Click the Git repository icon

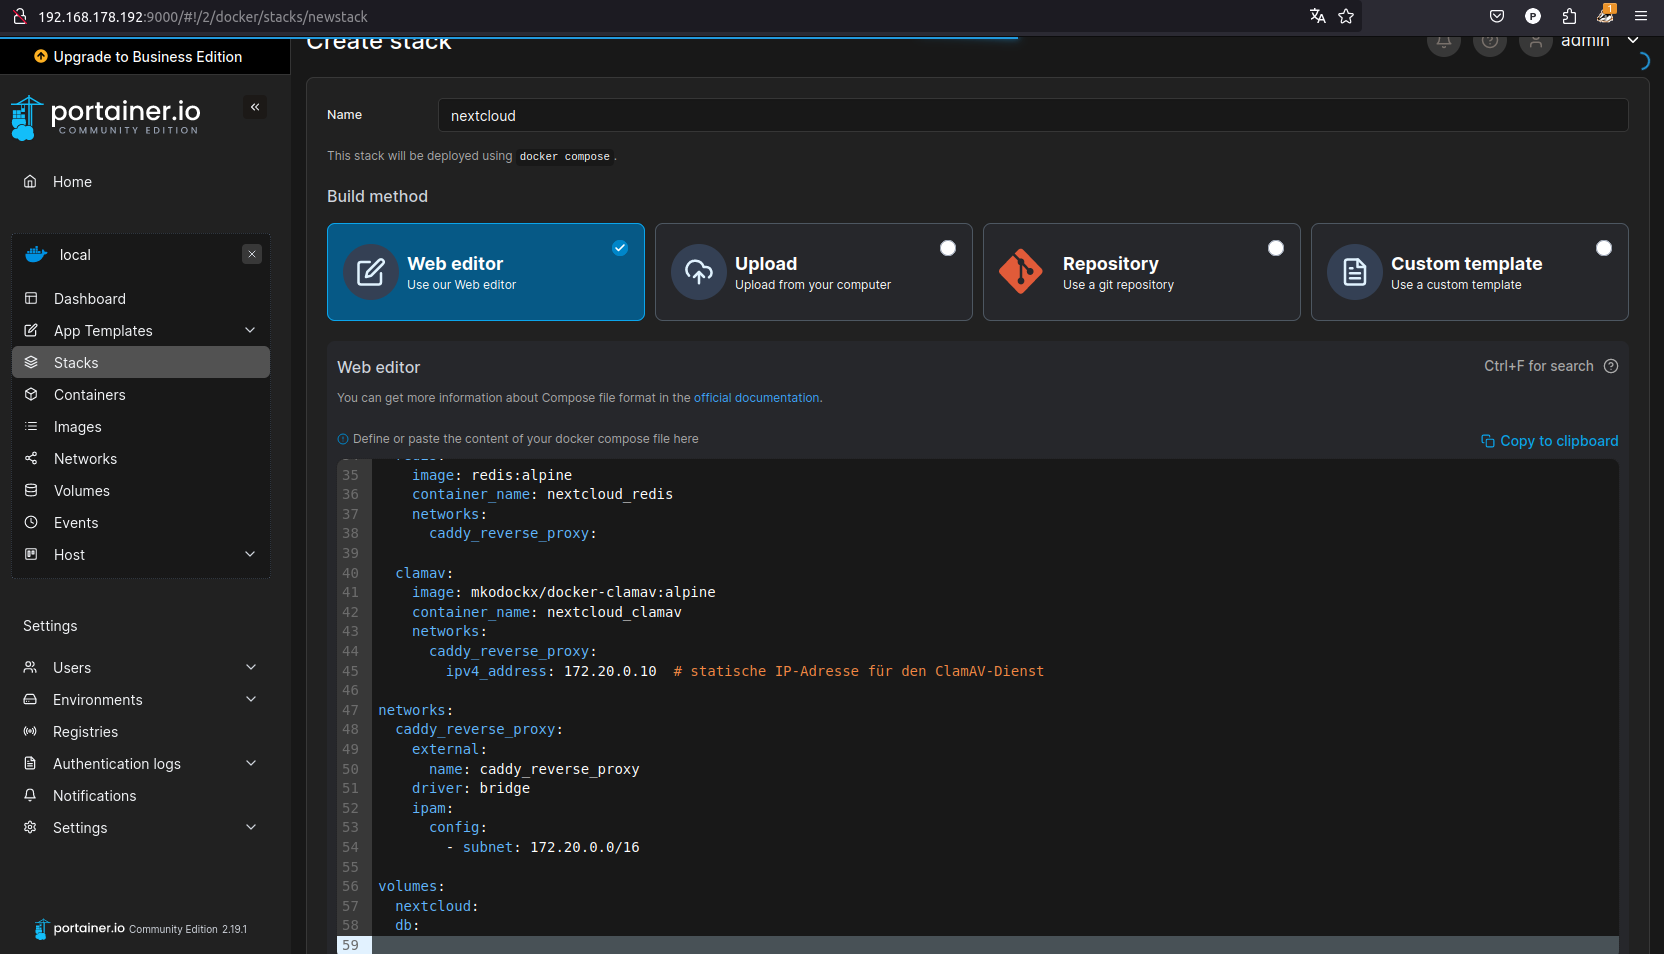pos(1020,272)
